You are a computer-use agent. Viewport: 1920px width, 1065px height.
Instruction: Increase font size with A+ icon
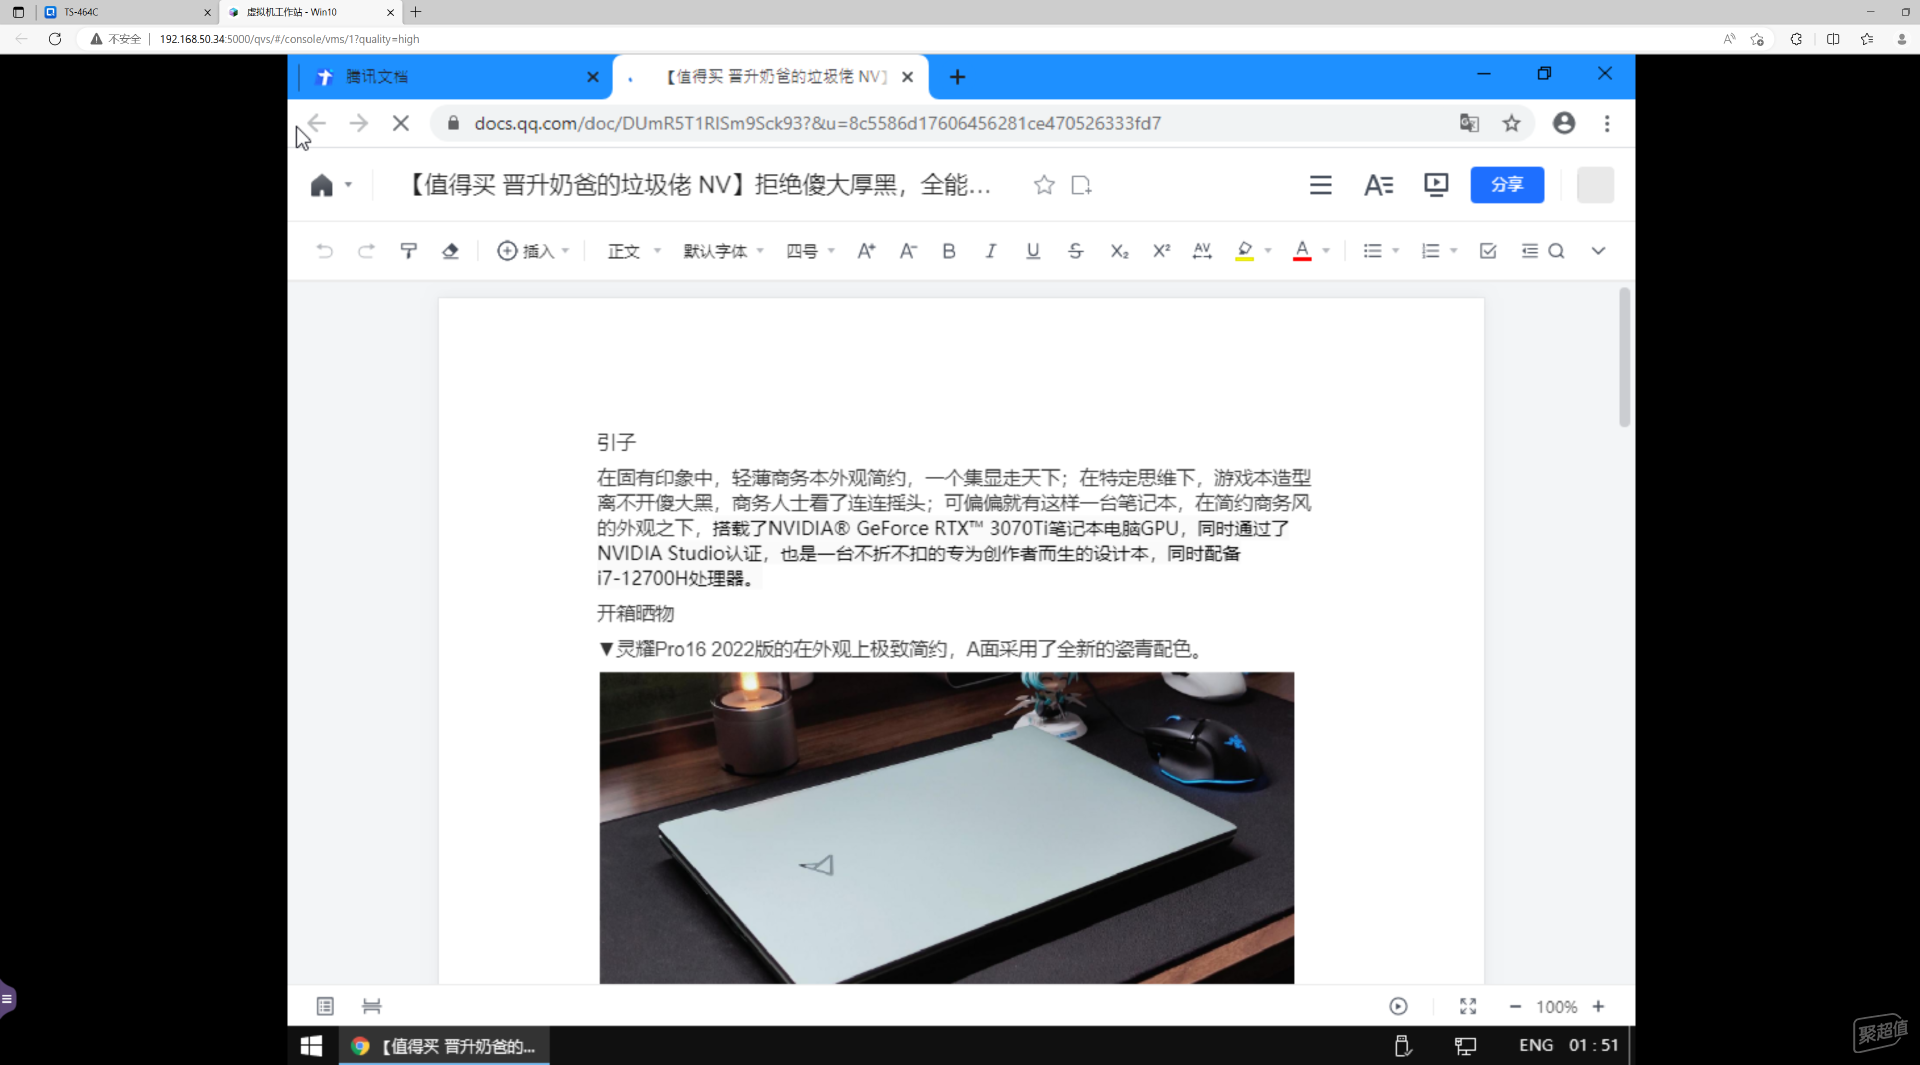[866, 251]
